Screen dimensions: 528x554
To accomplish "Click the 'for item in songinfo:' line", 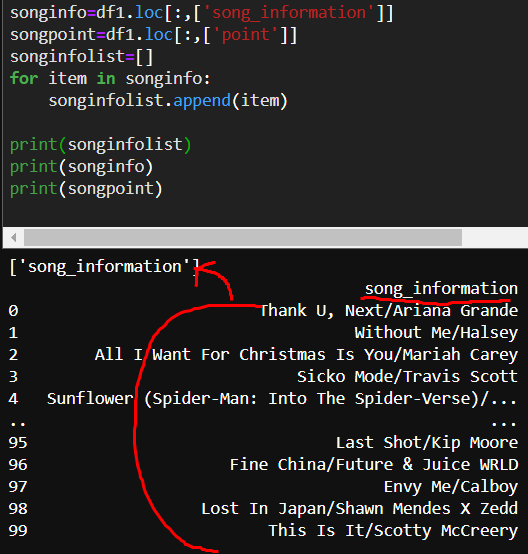I will pos(110,78).
